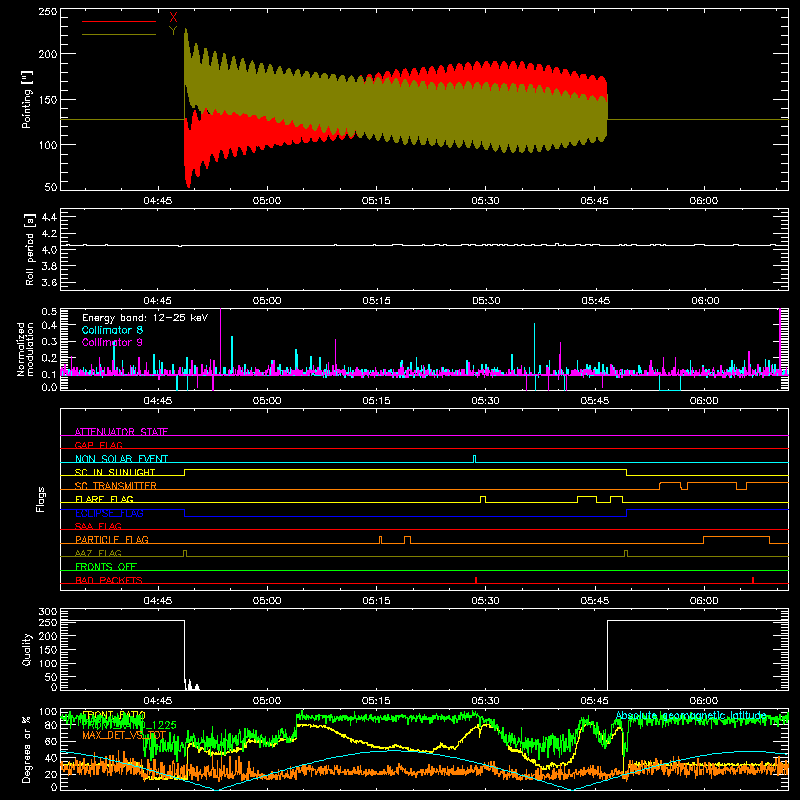The height and width of the screenshot is (800, 800).
Task: Click the '04:45' tick under the pointing plot
Action: [158, 201]
